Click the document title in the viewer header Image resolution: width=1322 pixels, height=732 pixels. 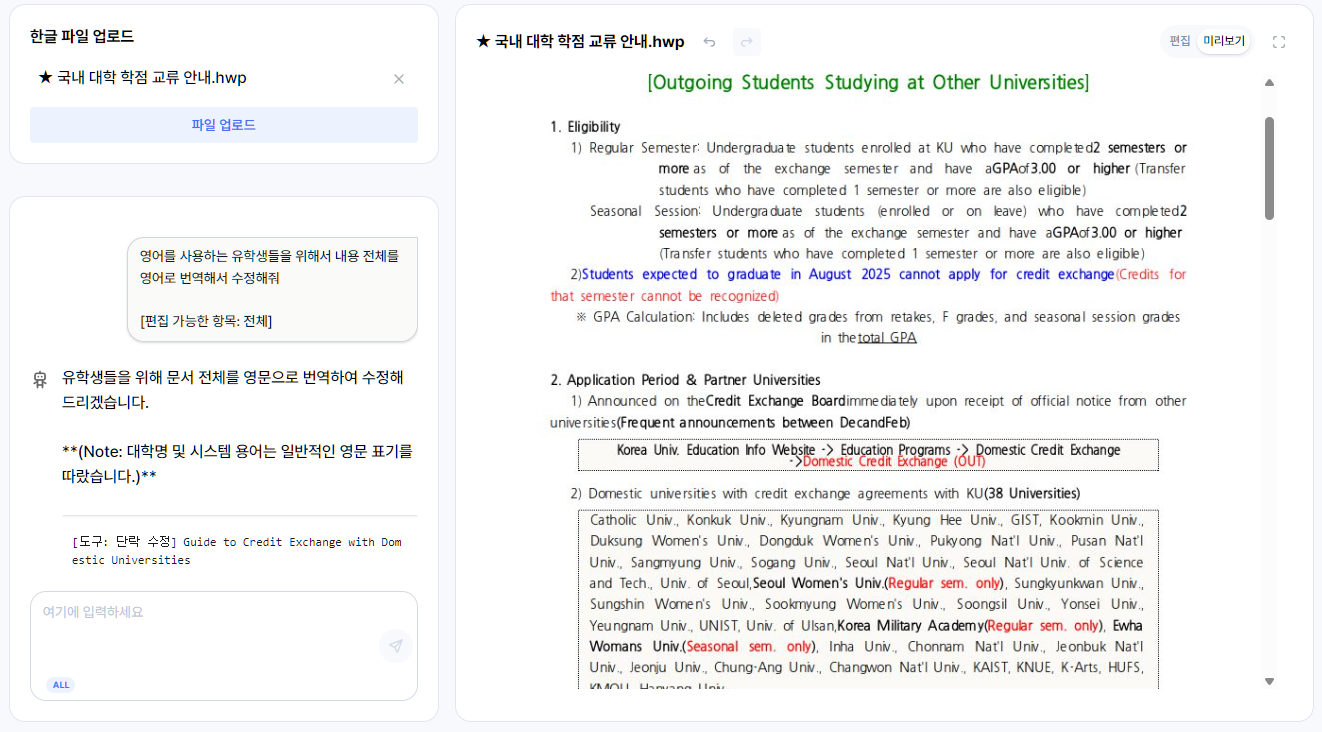[x=580, y=42]
